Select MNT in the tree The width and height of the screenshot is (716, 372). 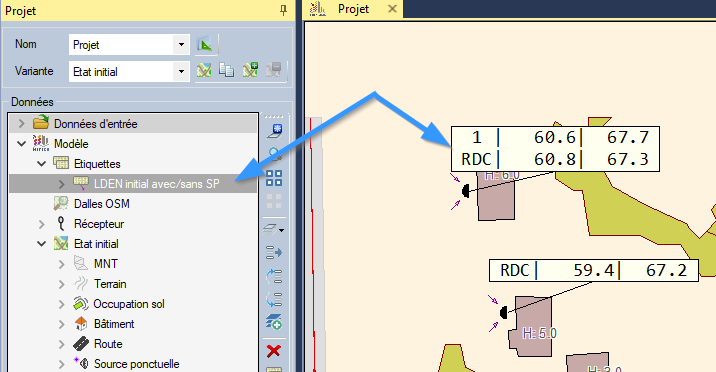point(106,264)
